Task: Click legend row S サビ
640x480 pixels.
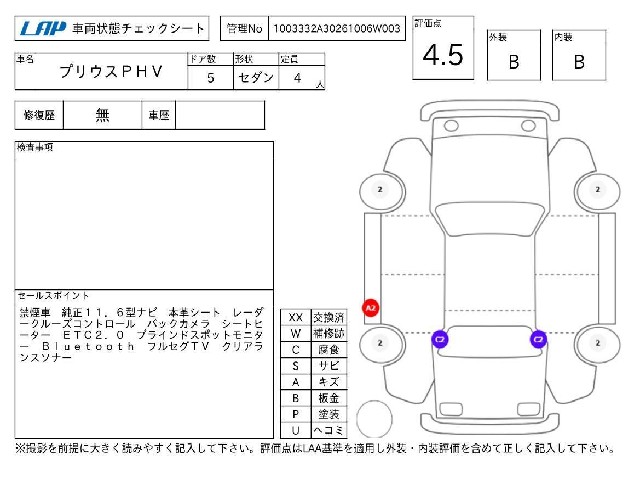Action: (x=314, y=365)
